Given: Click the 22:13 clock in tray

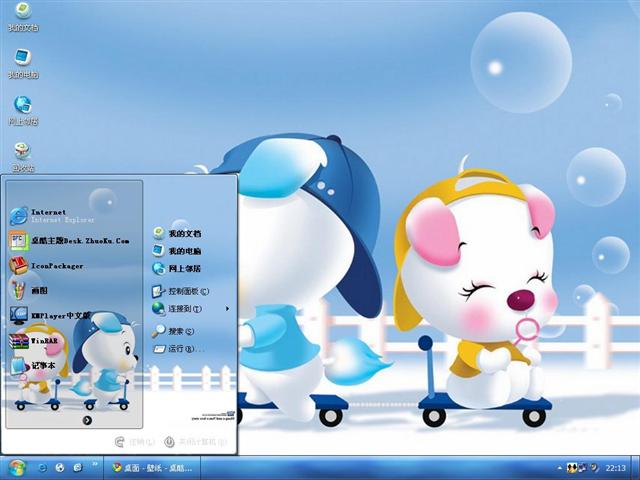Looking at the screenshot, I should pos(615,468).
